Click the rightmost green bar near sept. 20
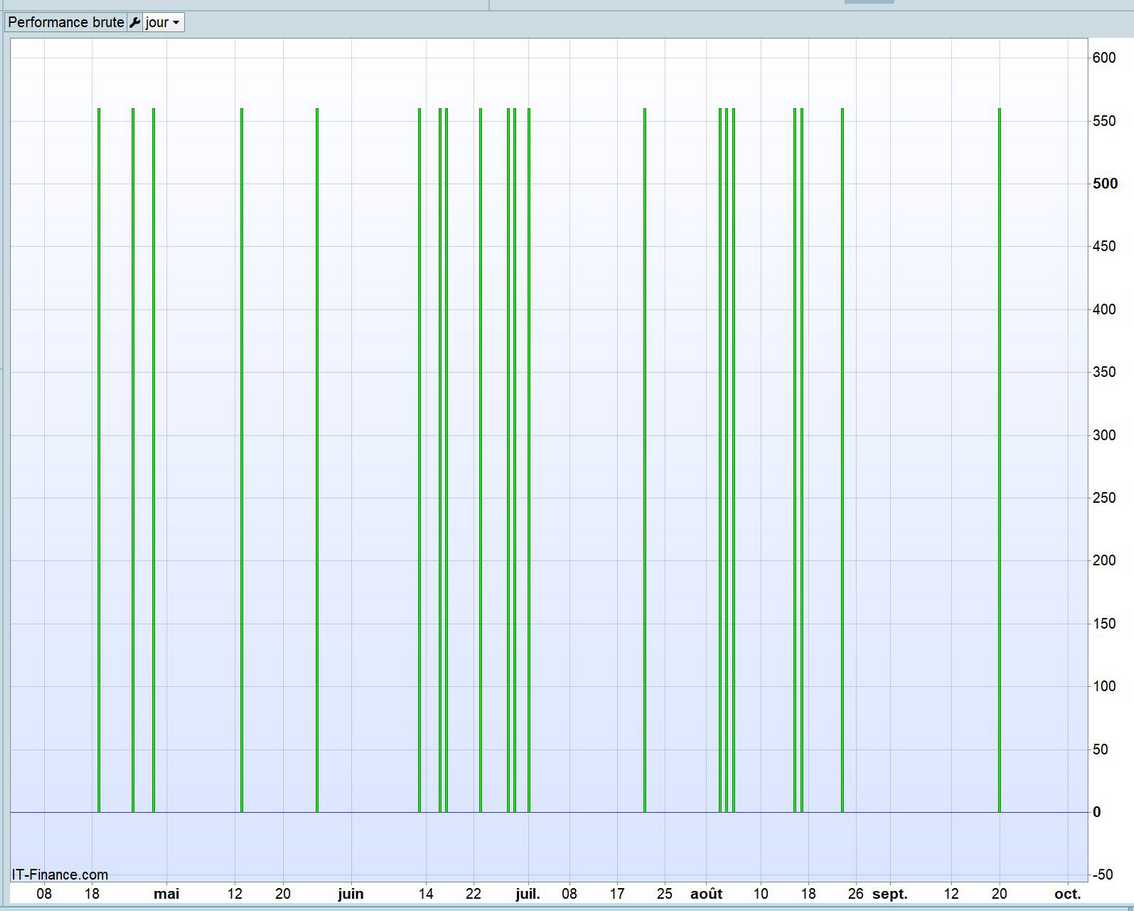The image size is (1134, 911). (x=999, y=460)
